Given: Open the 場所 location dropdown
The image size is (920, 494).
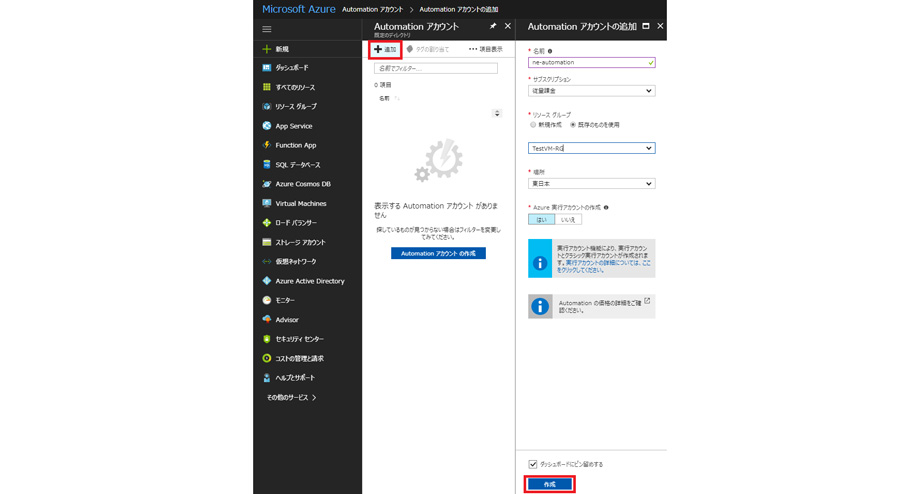Looking at the screenshot, I should point(591,184).
